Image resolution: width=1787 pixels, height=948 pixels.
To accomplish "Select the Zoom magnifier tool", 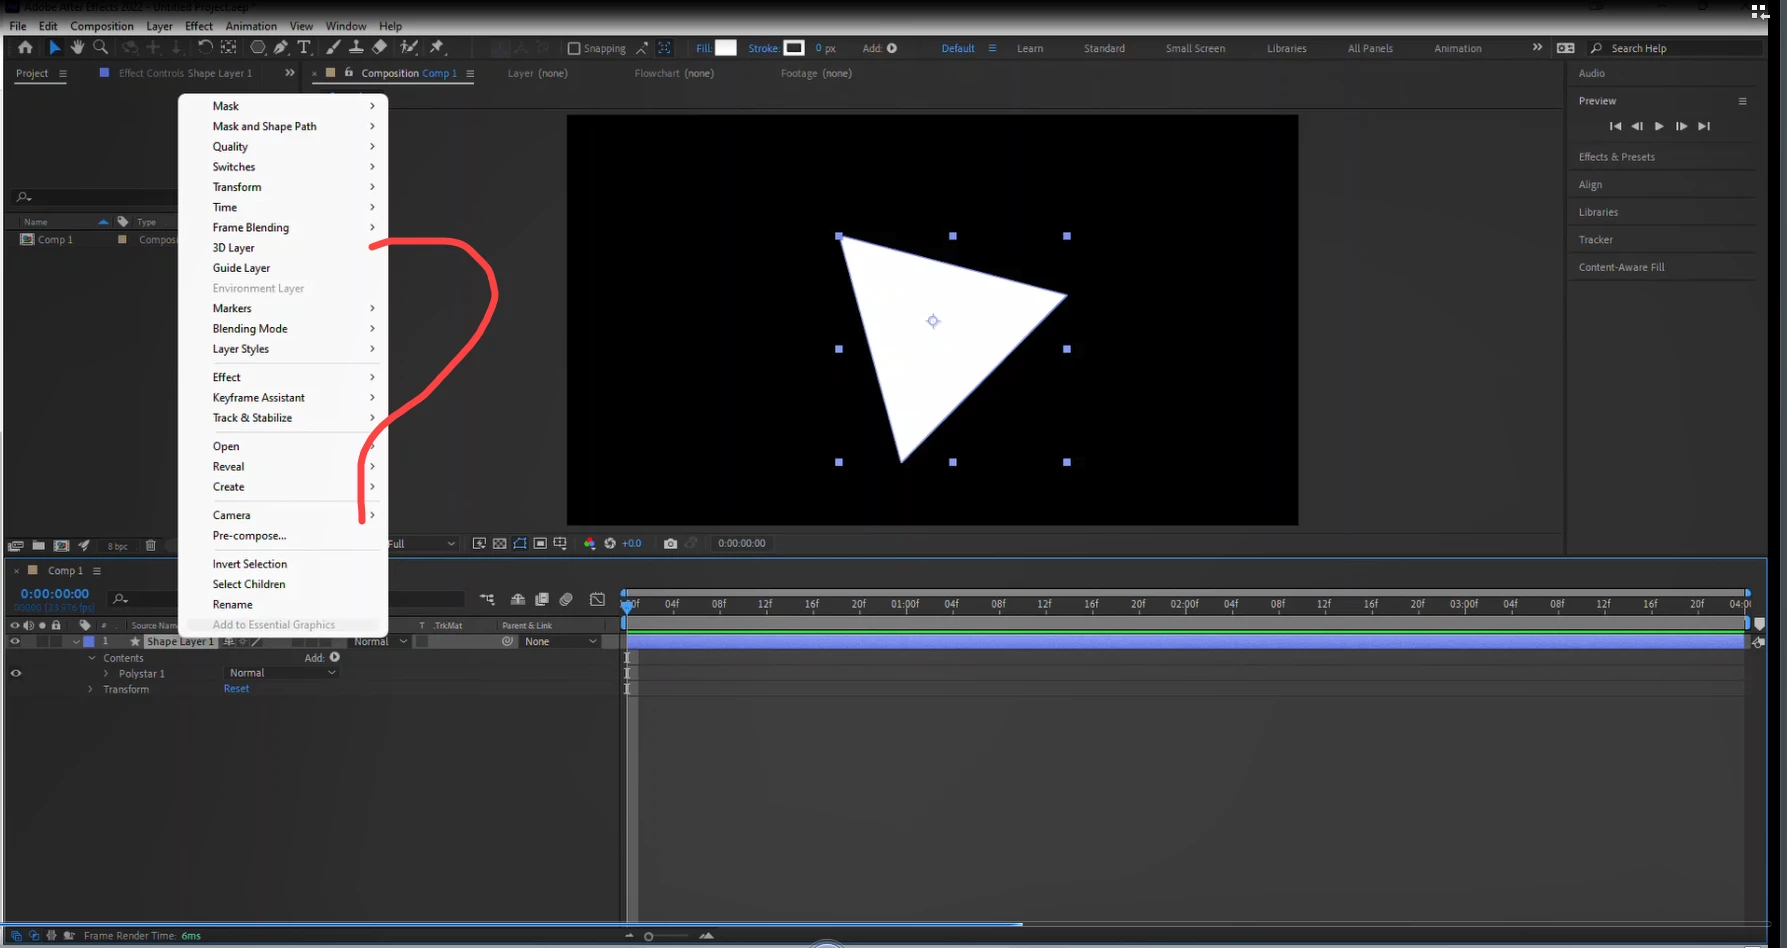I will tap(100, 47).
